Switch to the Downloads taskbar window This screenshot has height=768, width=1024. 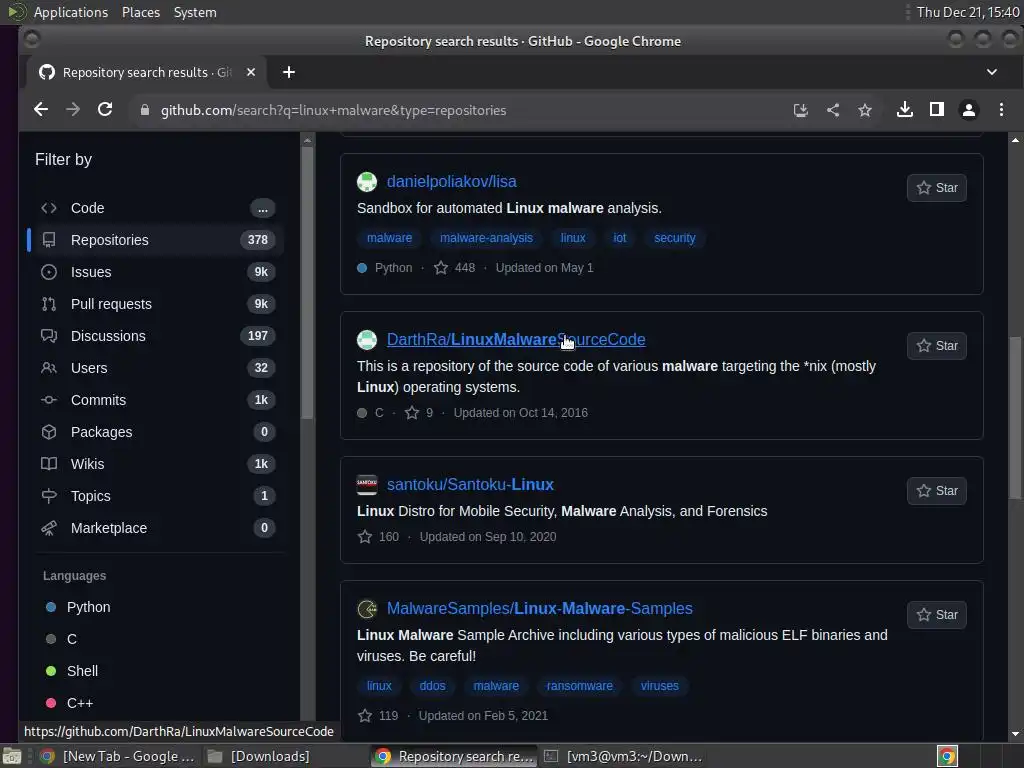click(x=259, y=756)
